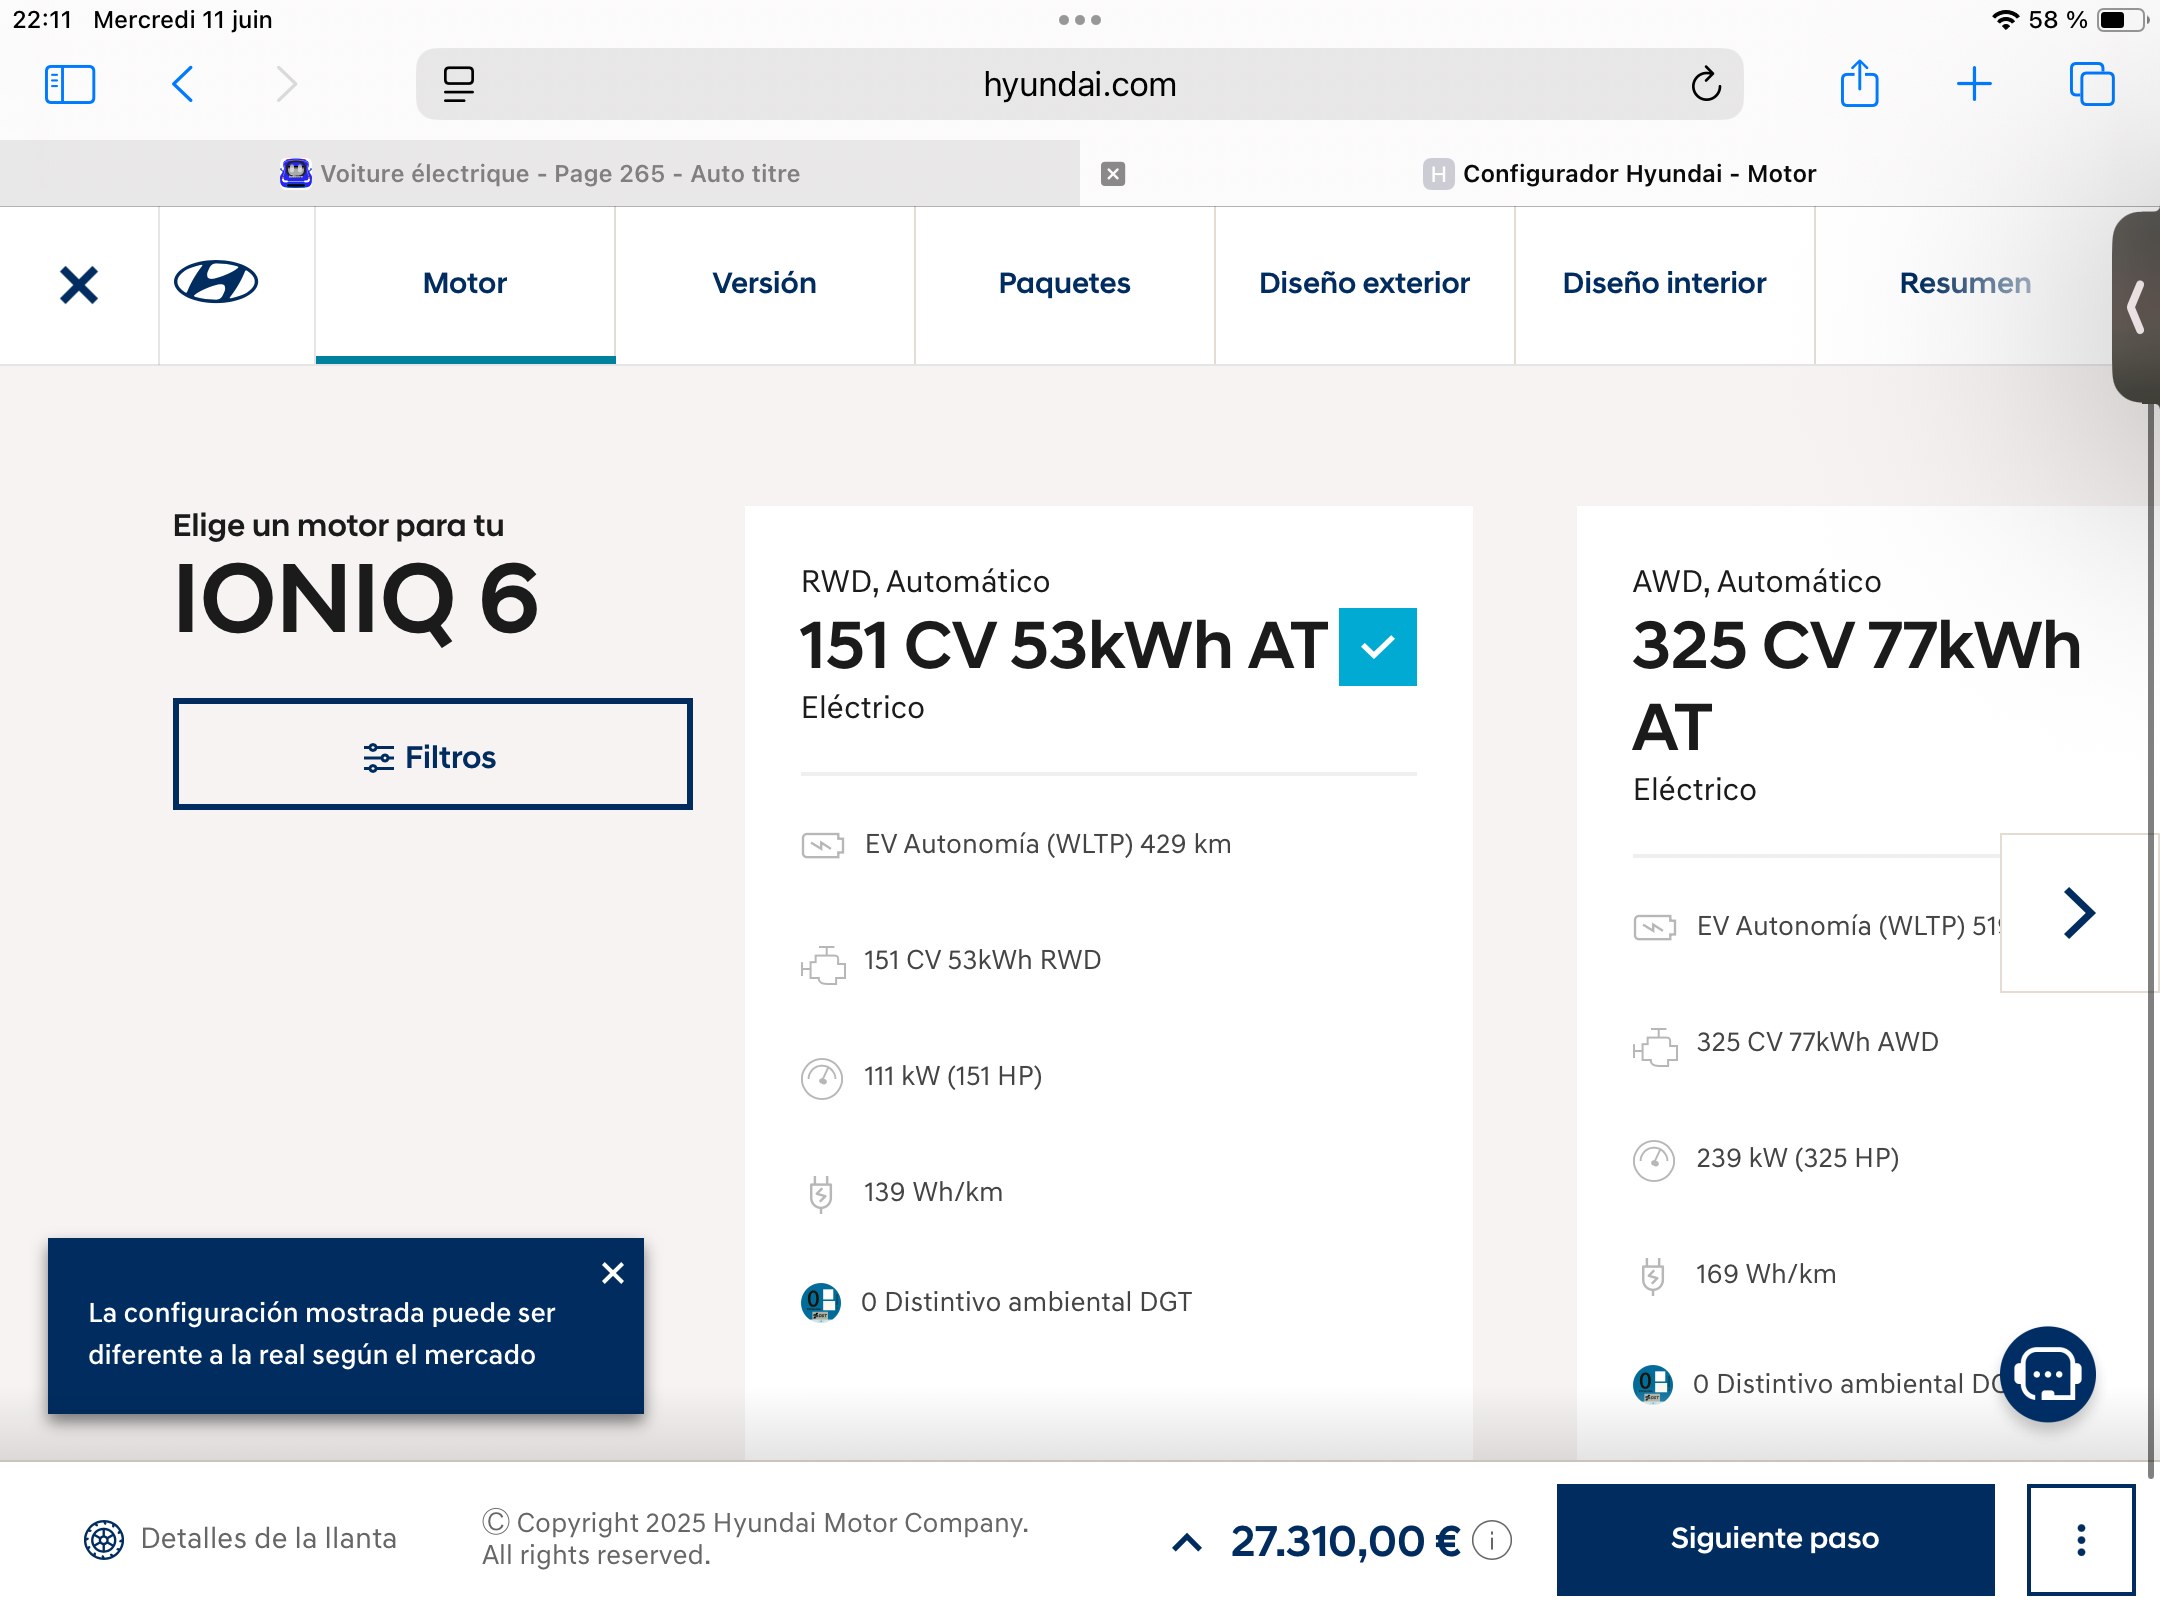The width and height of the screenshot is (2160, 1620).
Task: Open the page reader options icon
Action: [x=459, y=84]
